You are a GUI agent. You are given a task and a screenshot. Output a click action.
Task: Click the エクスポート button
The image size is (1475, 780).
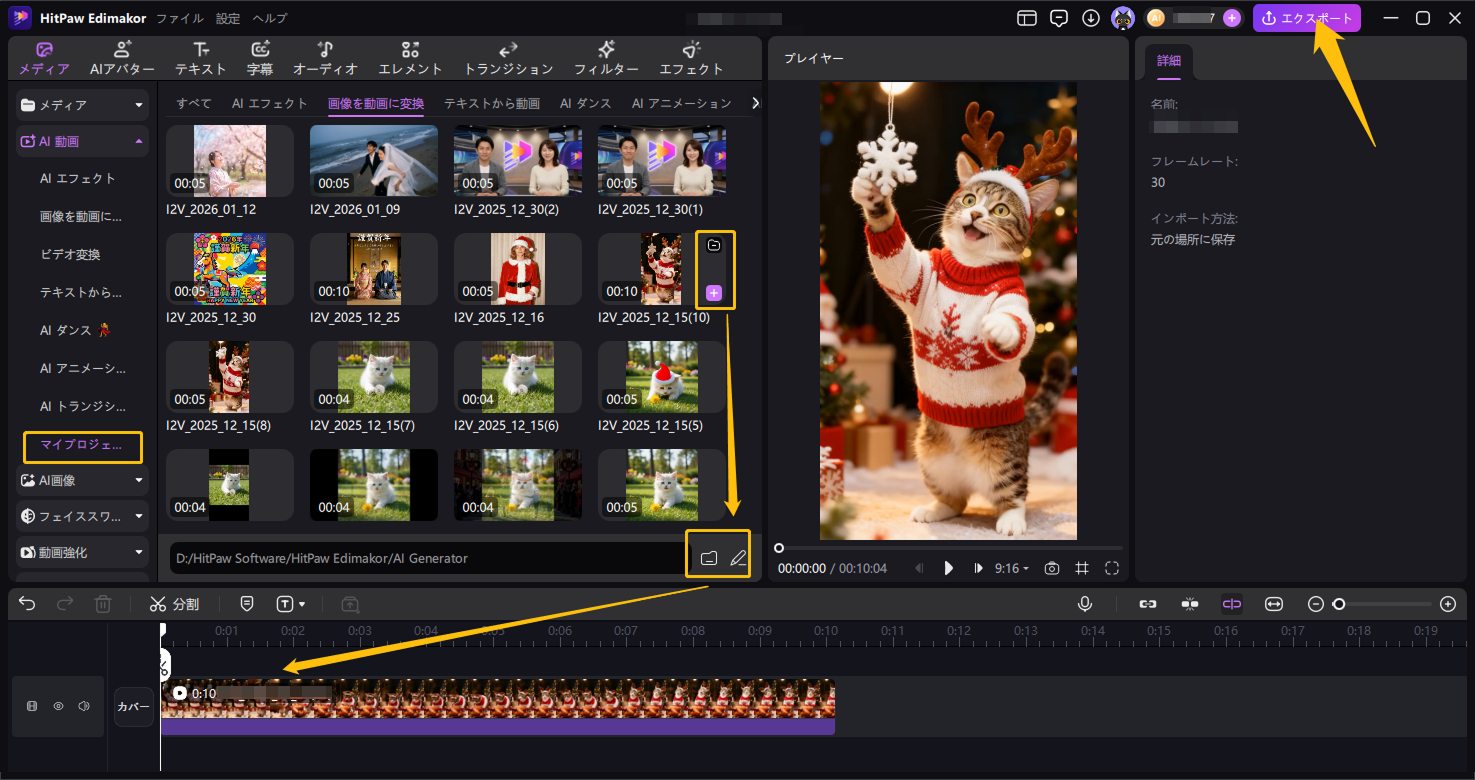click(x=1306, y=18)
